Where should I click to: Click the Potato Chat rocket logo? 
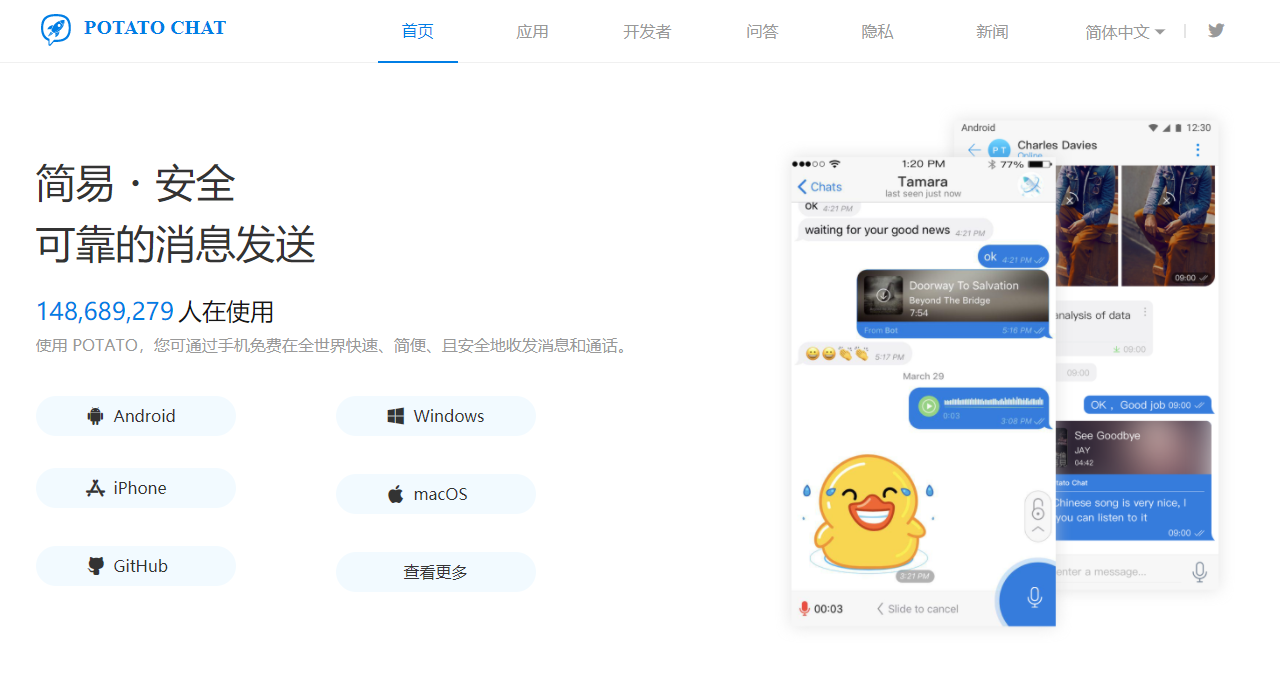coord(56,29)
